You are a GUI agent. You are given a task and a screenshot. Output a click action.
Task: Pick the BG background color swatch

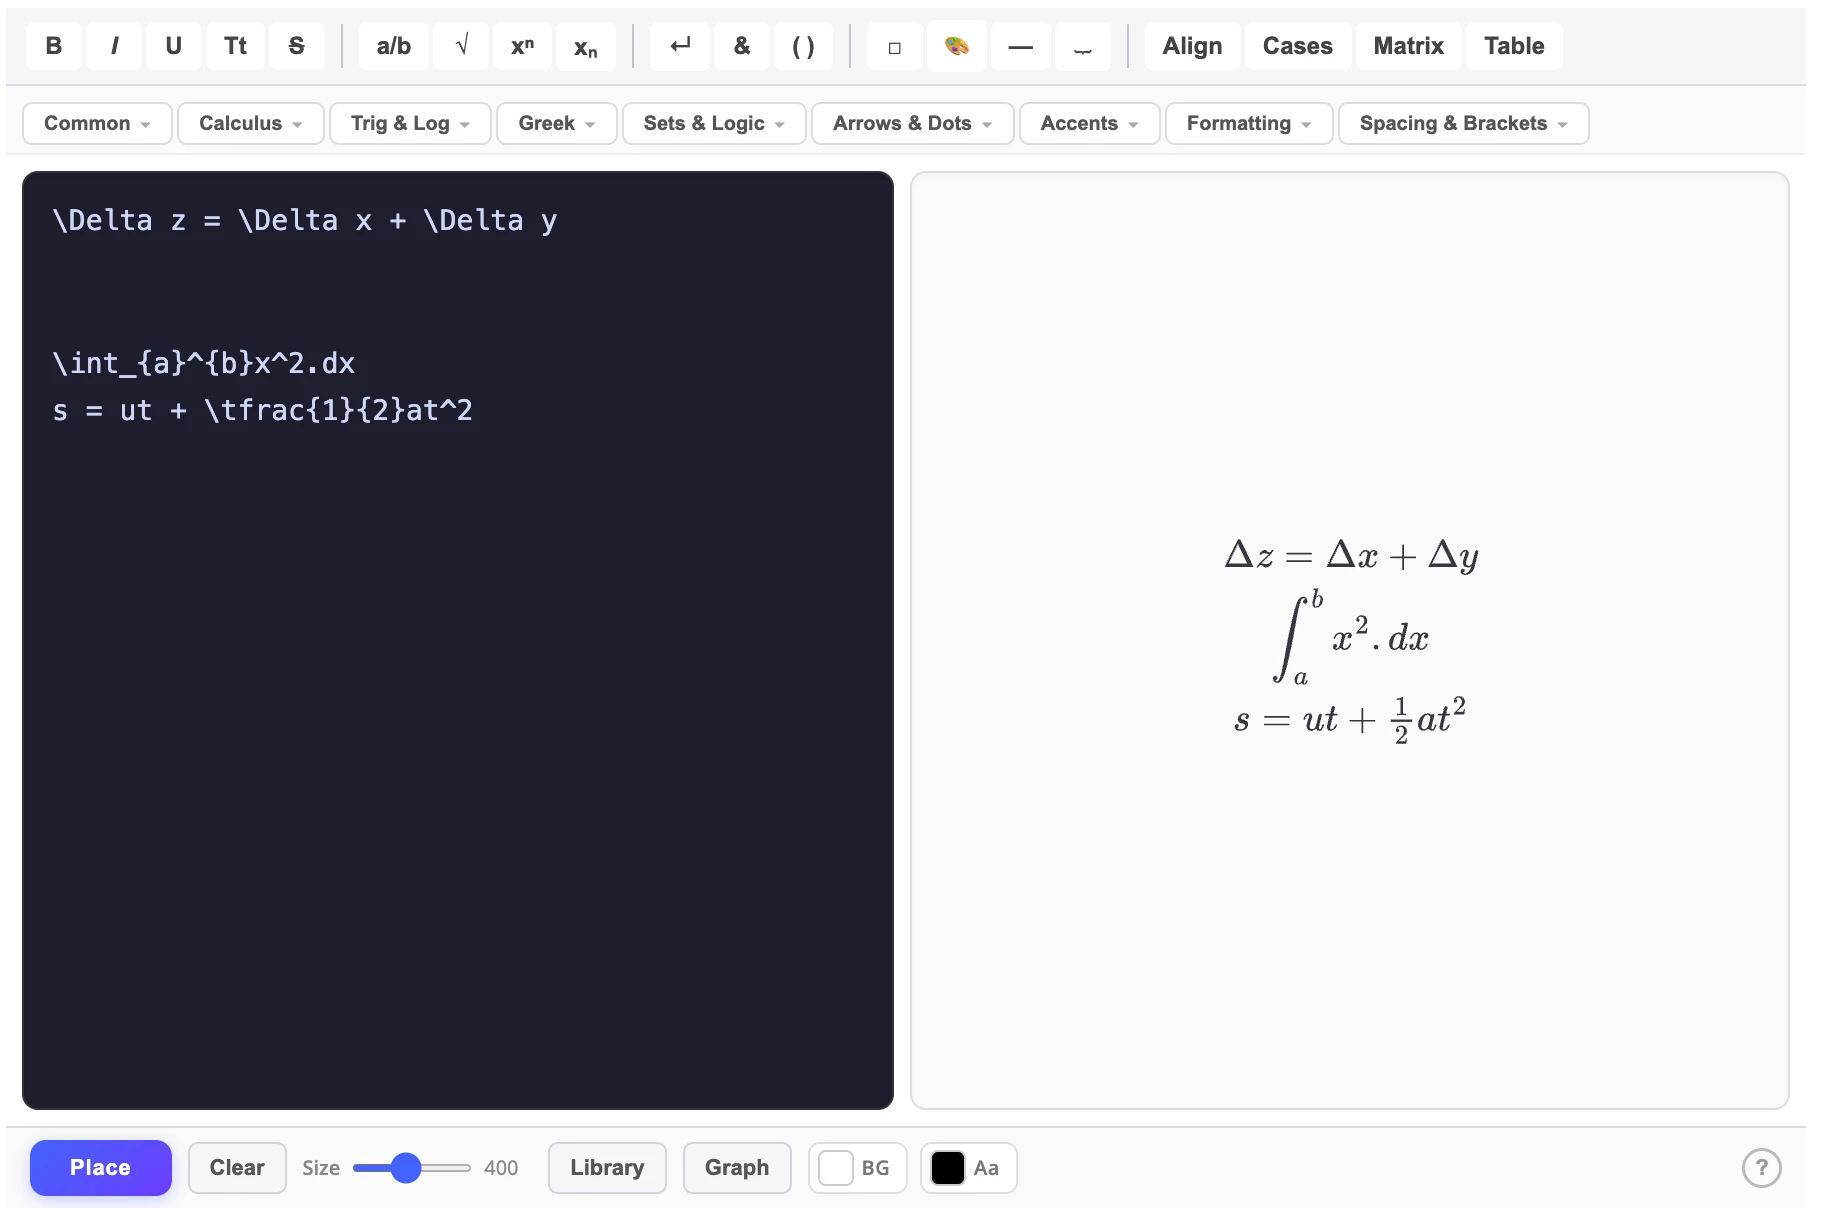click(836, 1168)
